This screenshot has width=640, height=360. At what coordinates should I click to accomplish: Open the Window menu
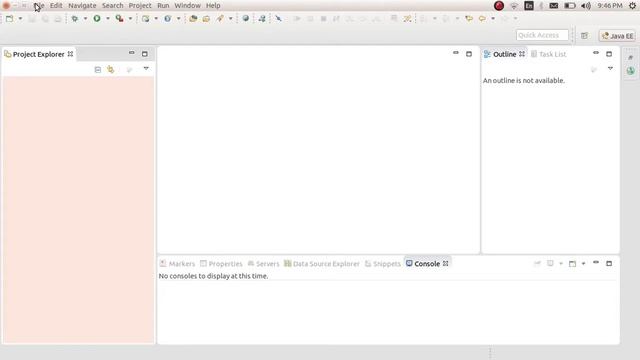pyautogui.click(x=187, y=6)
